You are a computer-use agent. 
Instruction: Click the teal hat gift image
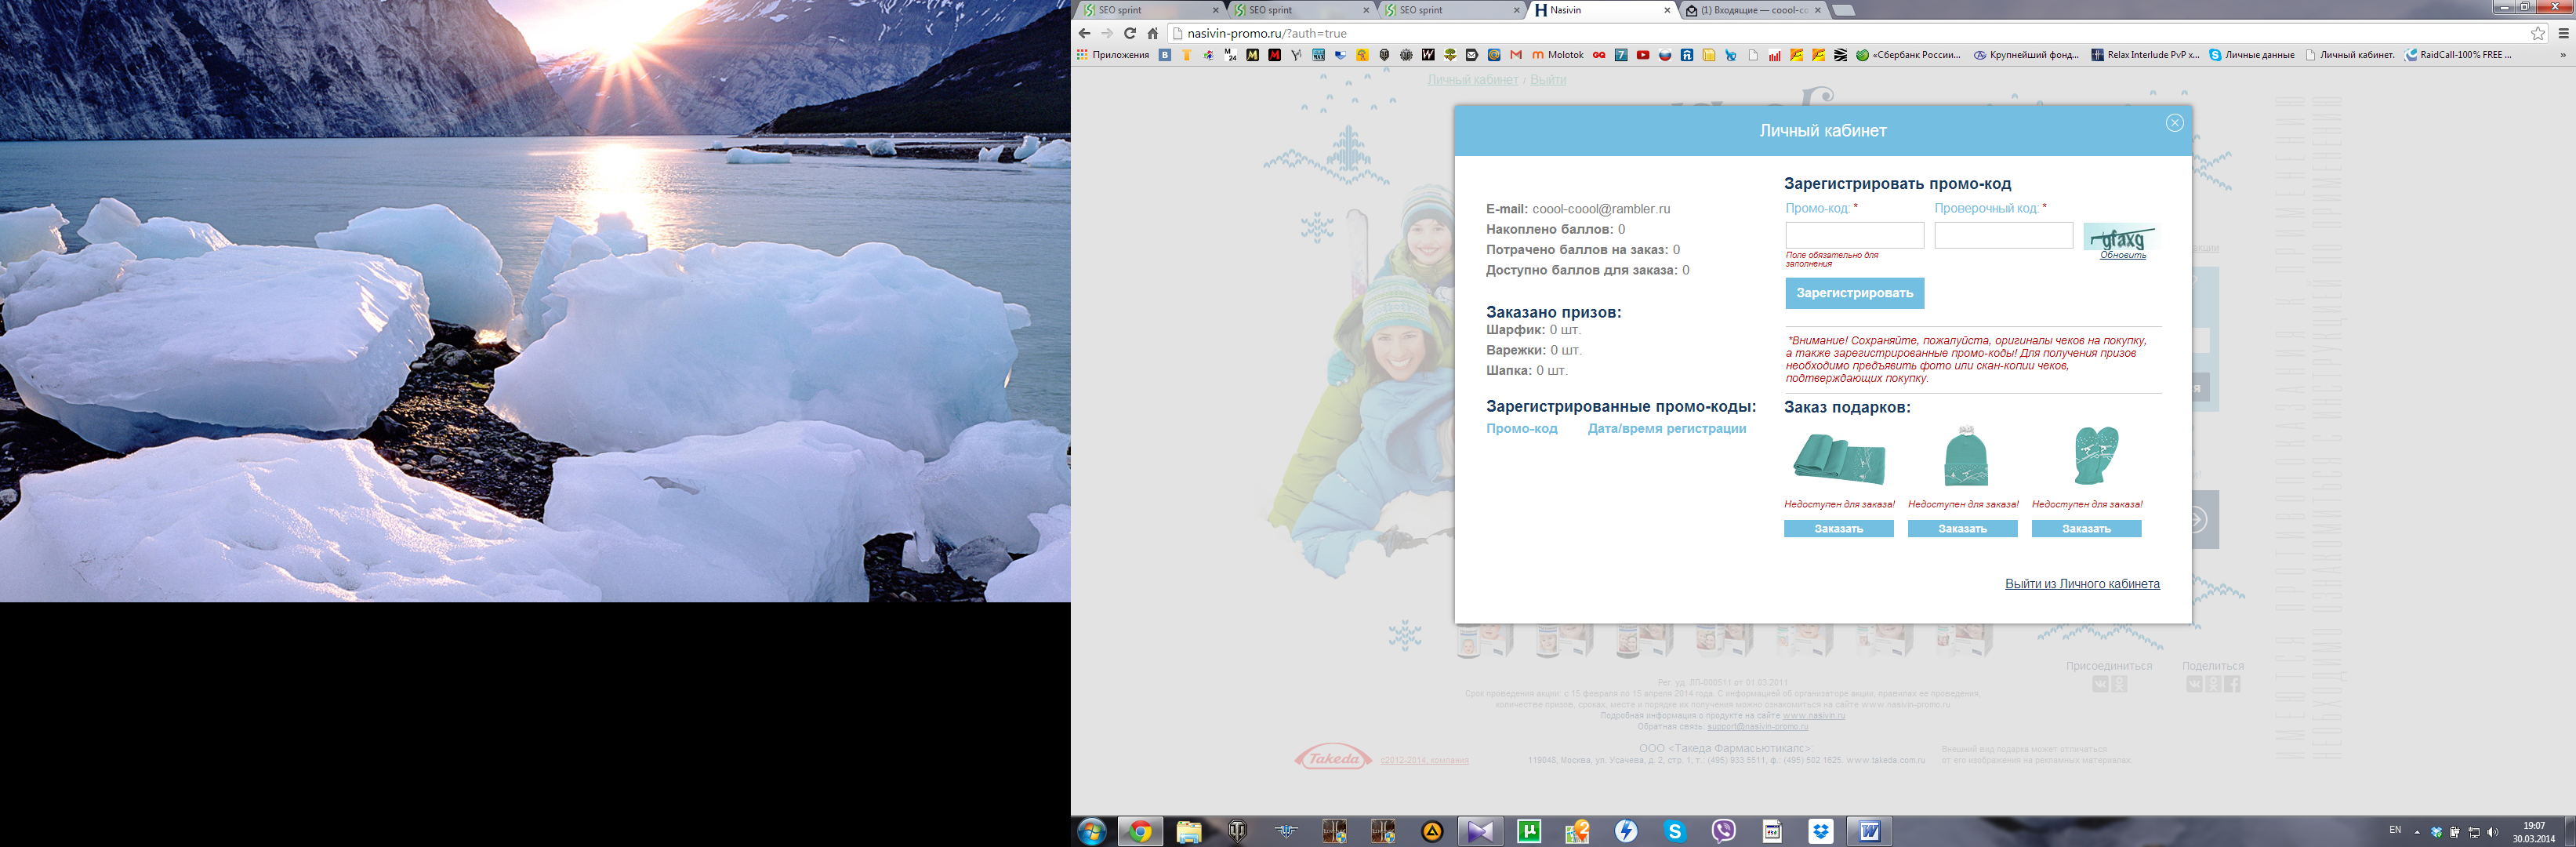point(1966,456)
